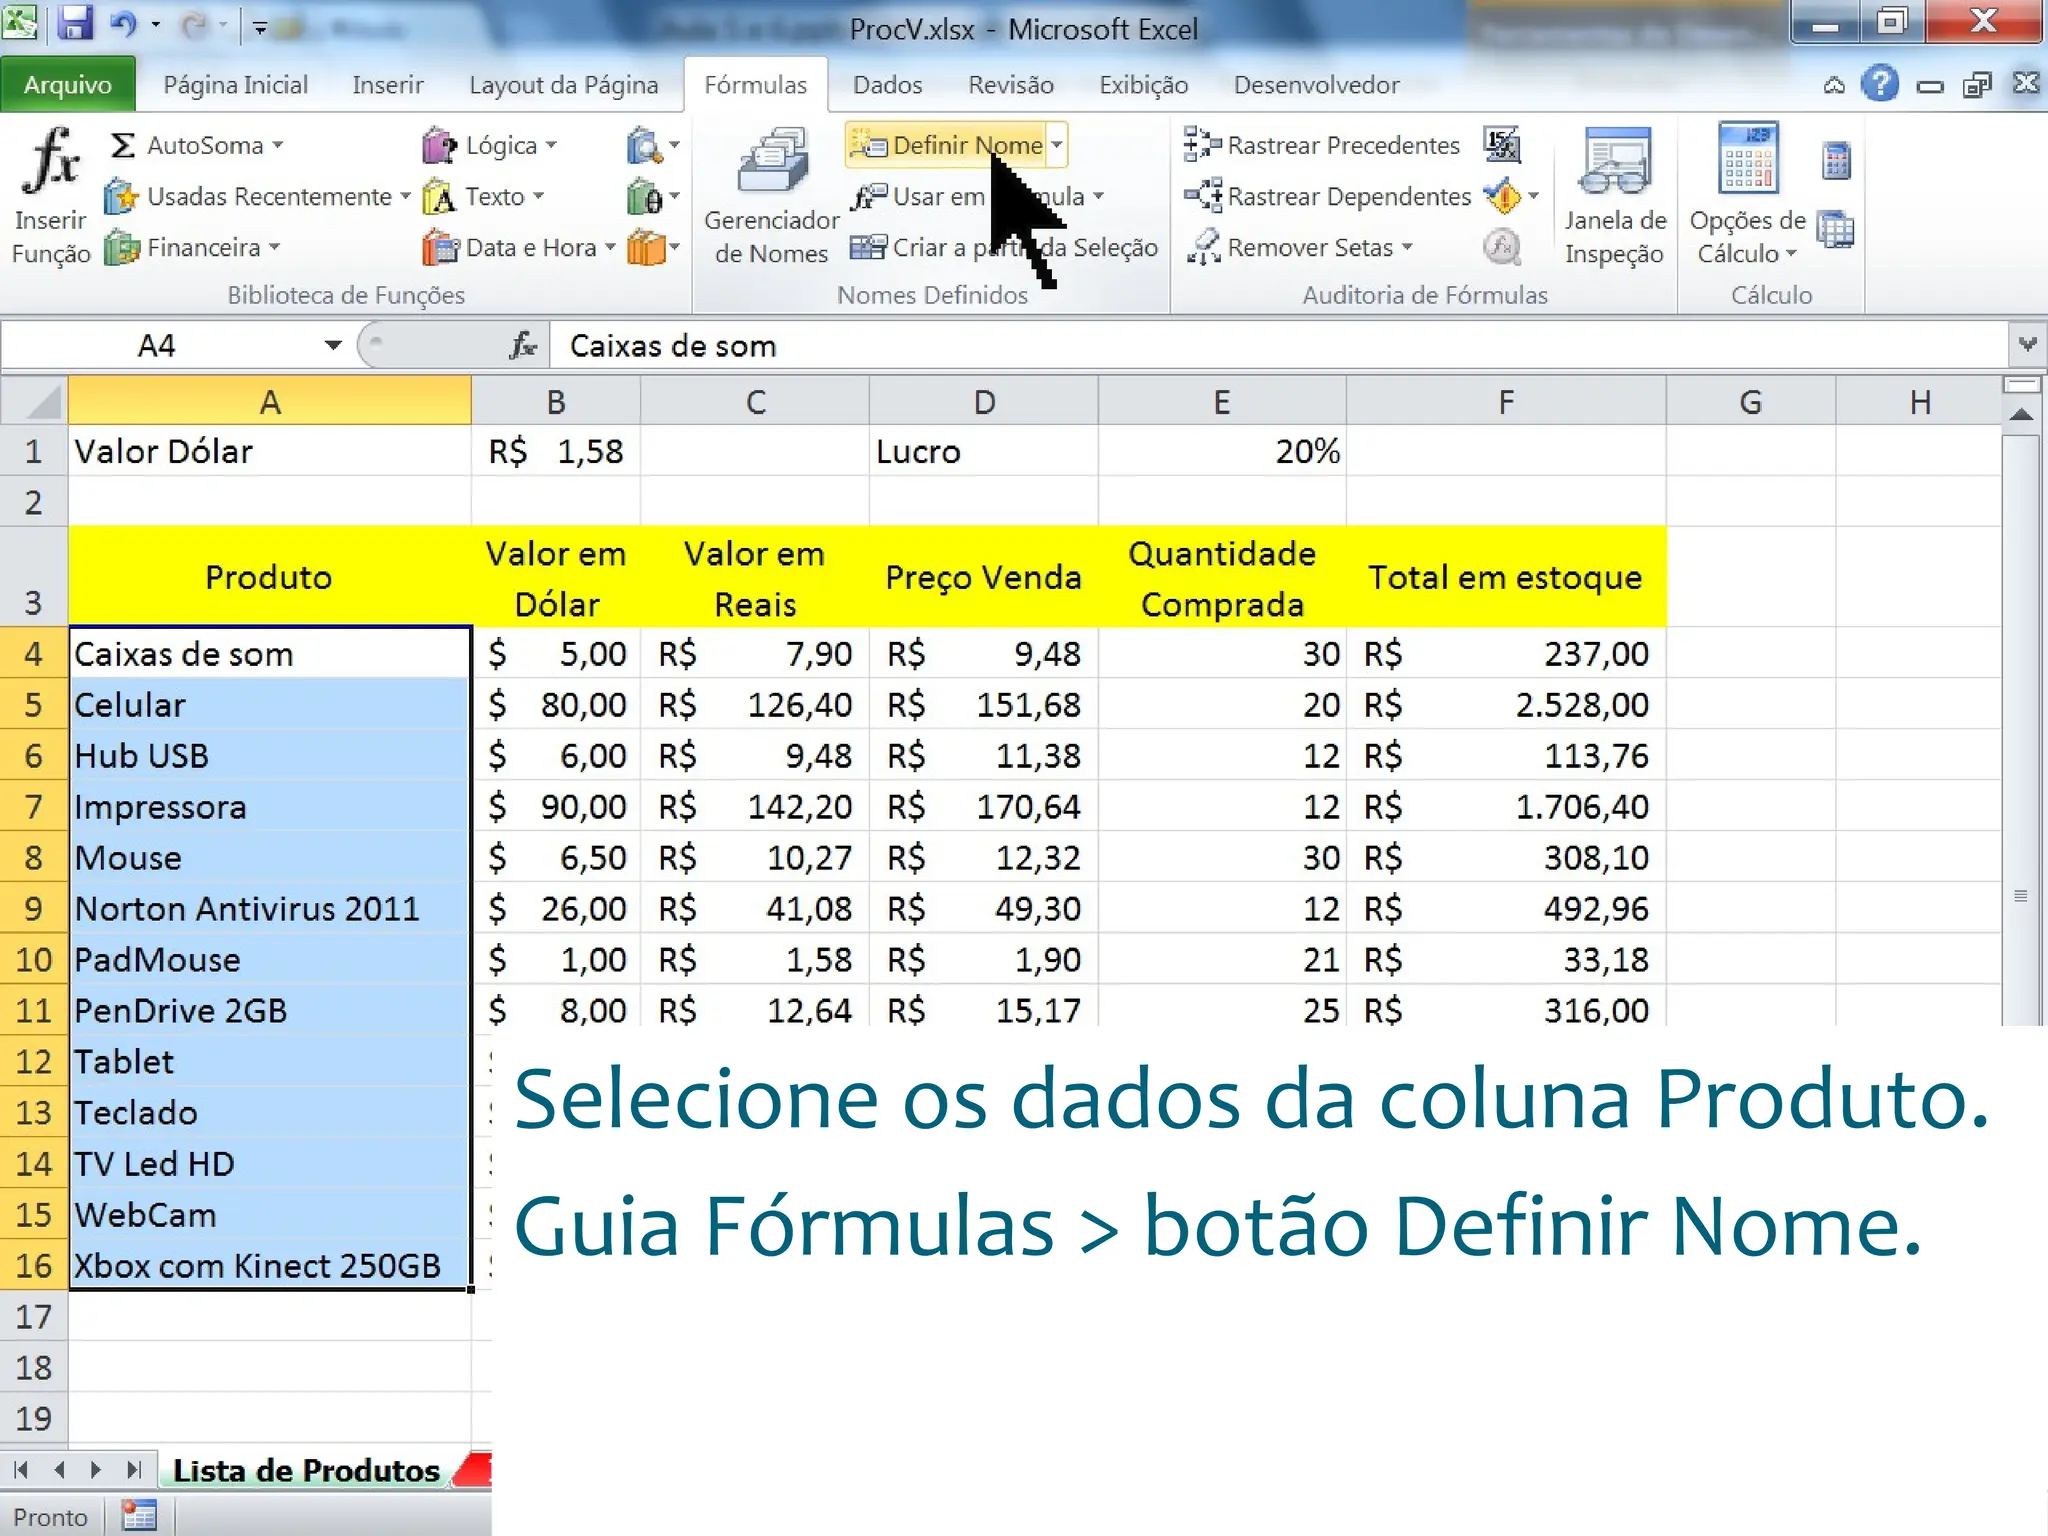Open Lógica functions dropdown
This screenshot has height=1536, width=2048.
[x=489, y=146]
